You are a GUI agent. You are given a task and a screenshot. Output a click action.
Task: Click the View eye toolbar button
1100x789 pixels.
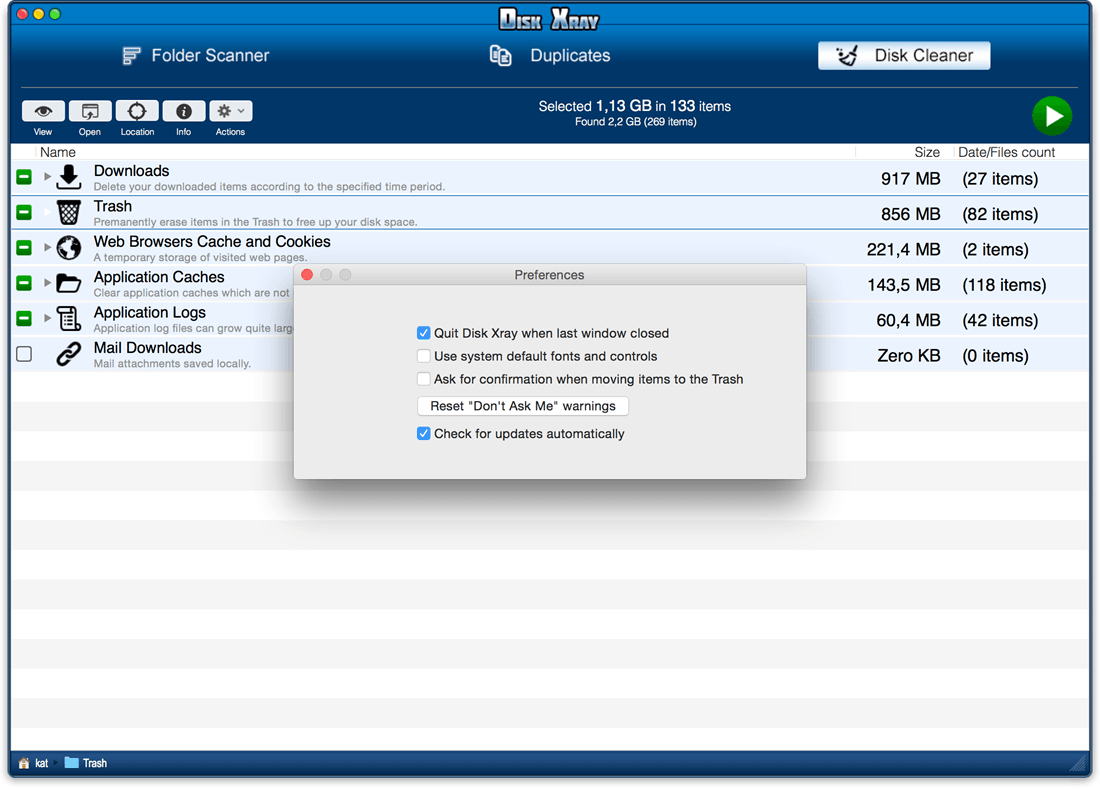click(x=43, y=112)
